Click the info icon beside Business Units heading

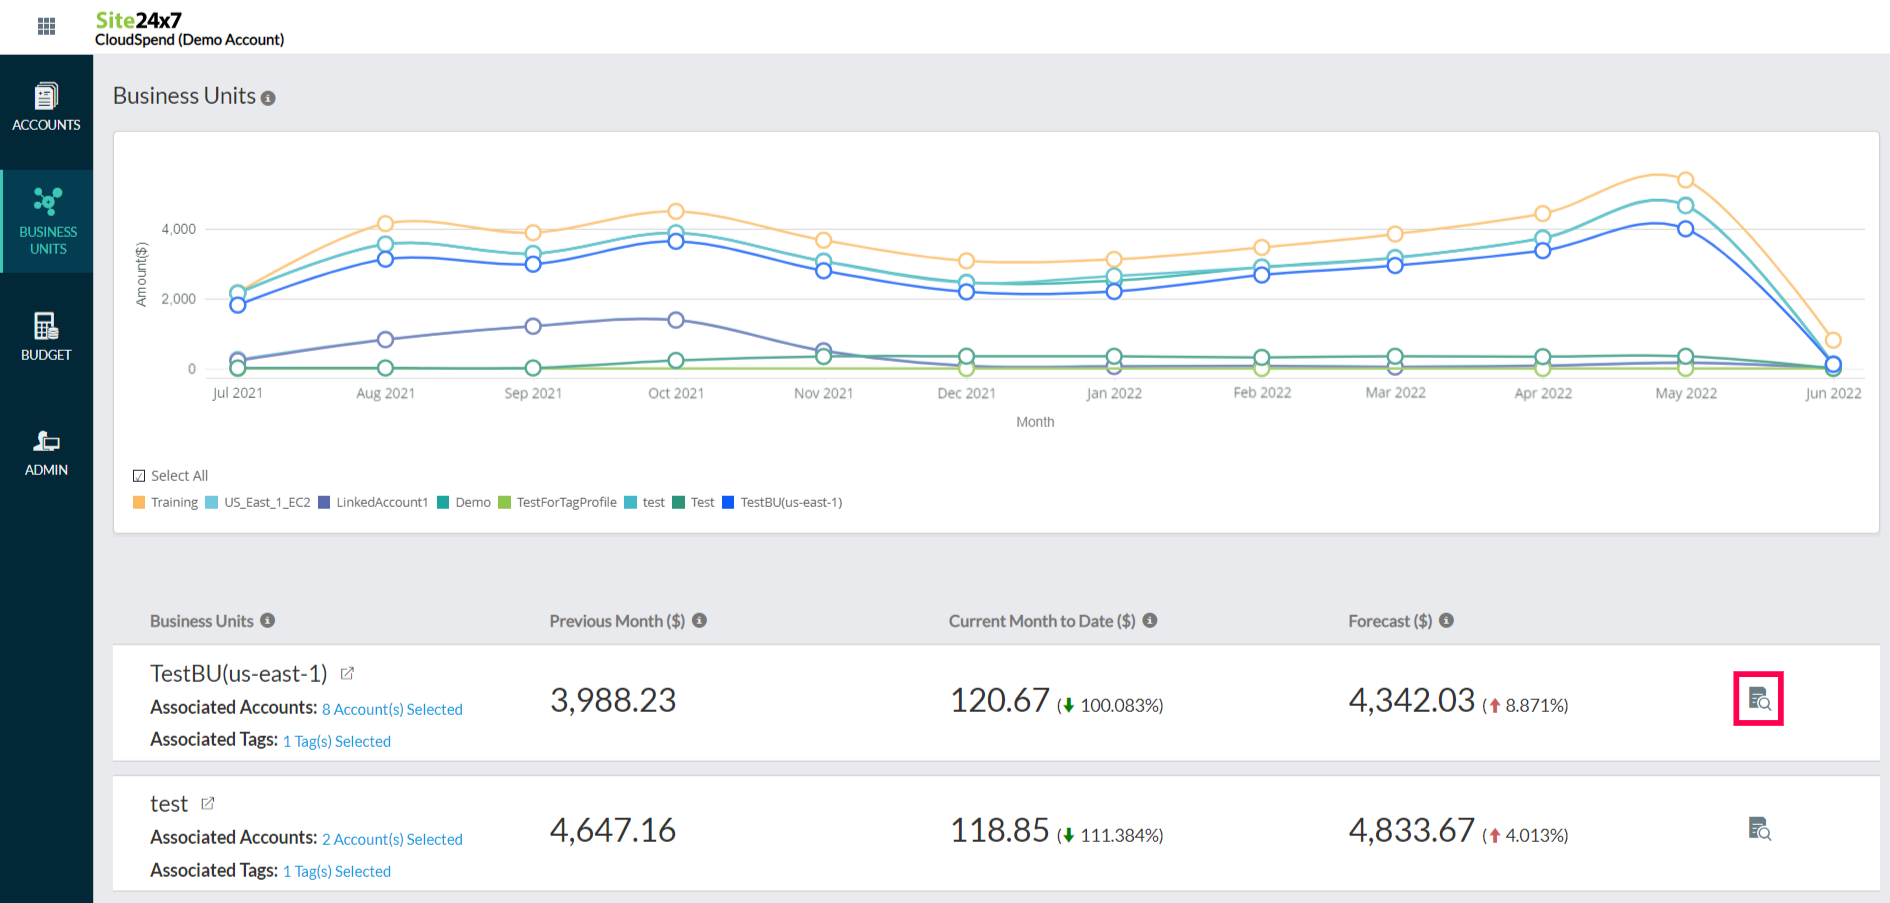[268, 98]
